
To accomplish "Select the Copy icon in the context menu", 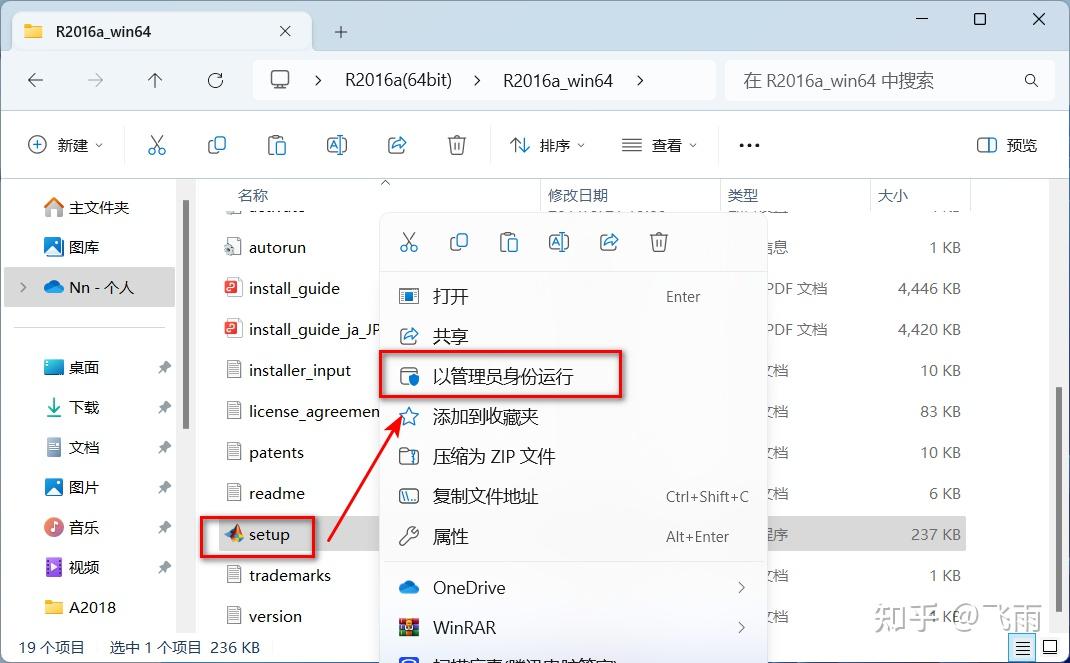I will tap(459, 242).
